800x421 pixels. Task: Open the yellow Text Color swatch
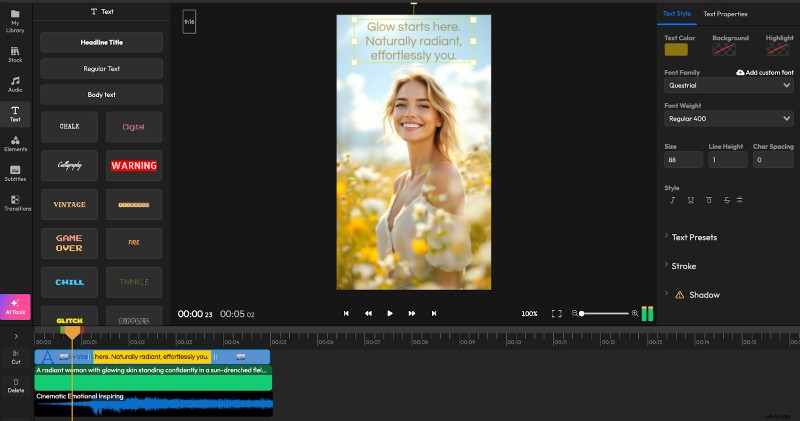click(x=676, y=49)
